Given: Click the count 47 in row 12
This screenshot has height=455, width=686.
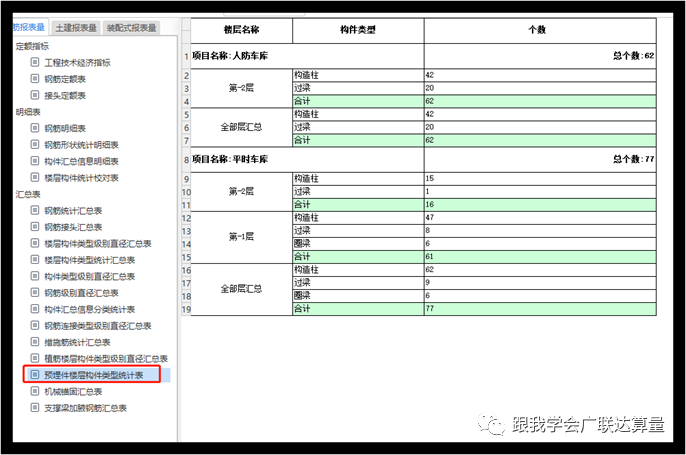Looking at the screenshot, I should [540, 217].
